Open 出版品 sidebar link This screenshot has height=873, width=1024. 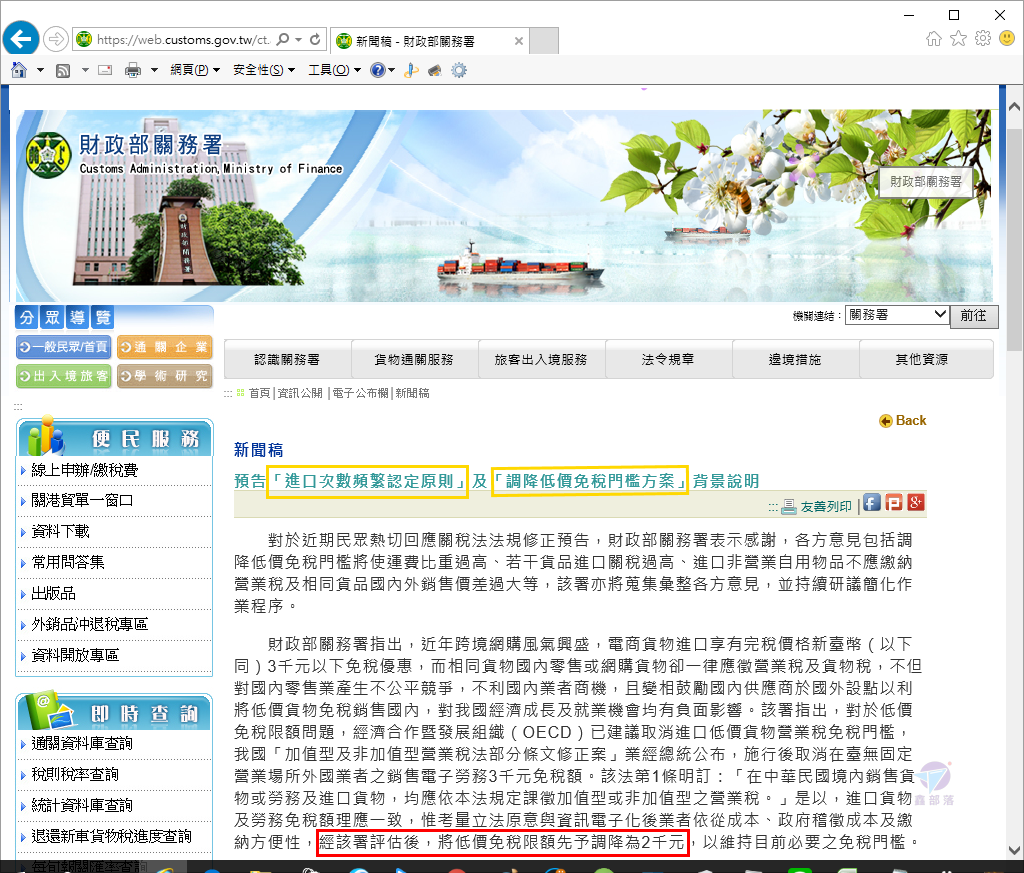point(54,594)
